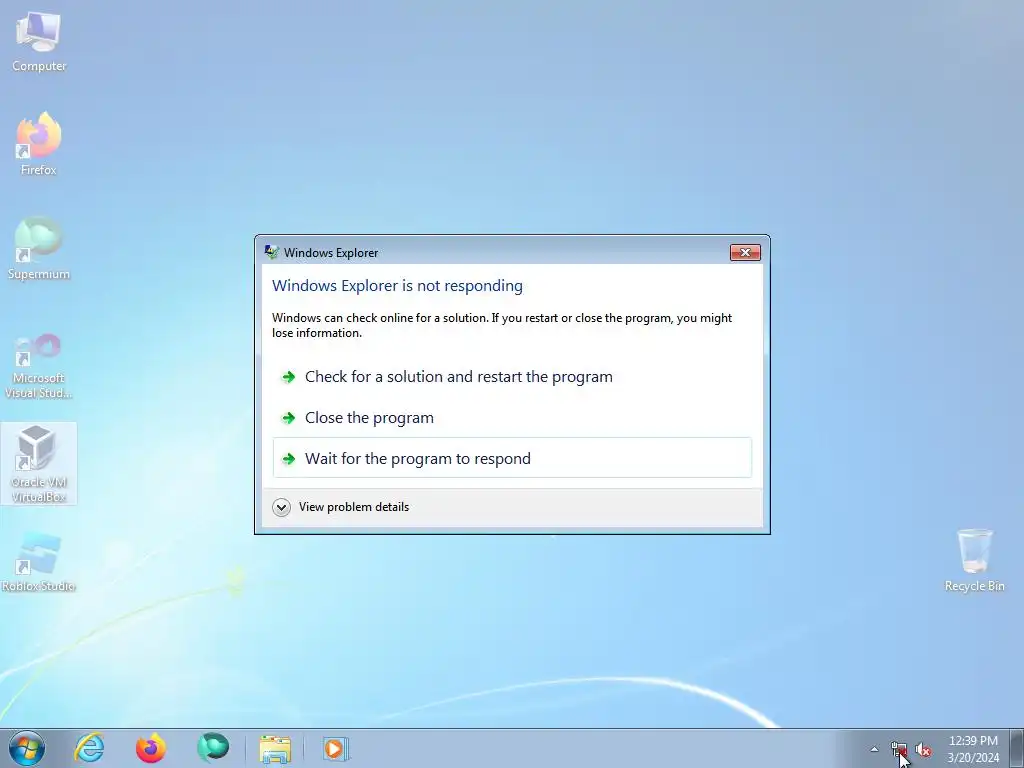Screen dimensions: 1024x768
Task: Click the Windows Explorer dialog title icon
Action: (272, 252)
